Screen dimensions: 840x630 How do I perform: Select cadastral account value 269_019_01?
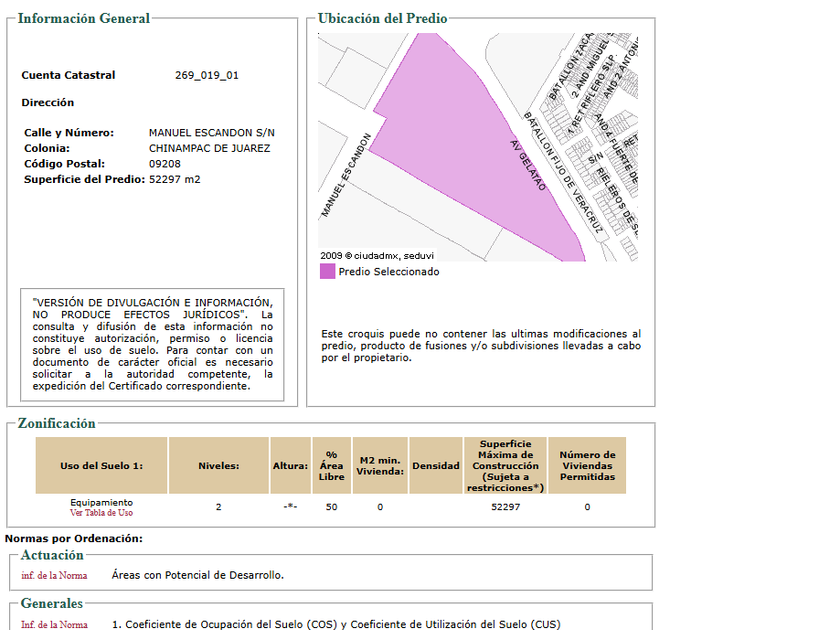207,75
